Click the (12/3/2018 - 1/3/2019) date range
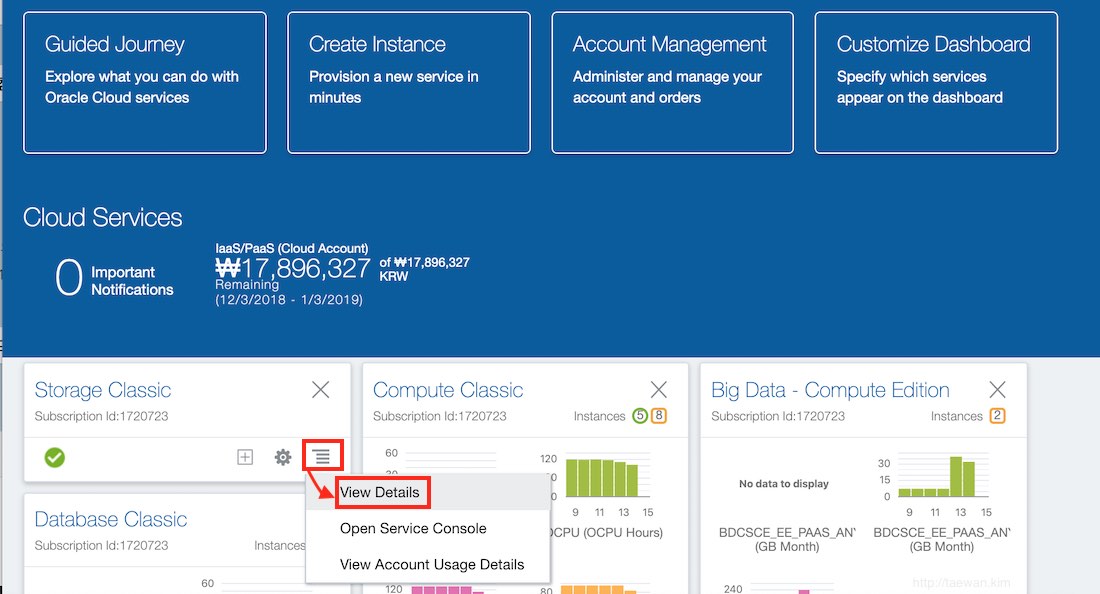The width and height of the screenshot is (1100, 594). click(x=288, y=299)
